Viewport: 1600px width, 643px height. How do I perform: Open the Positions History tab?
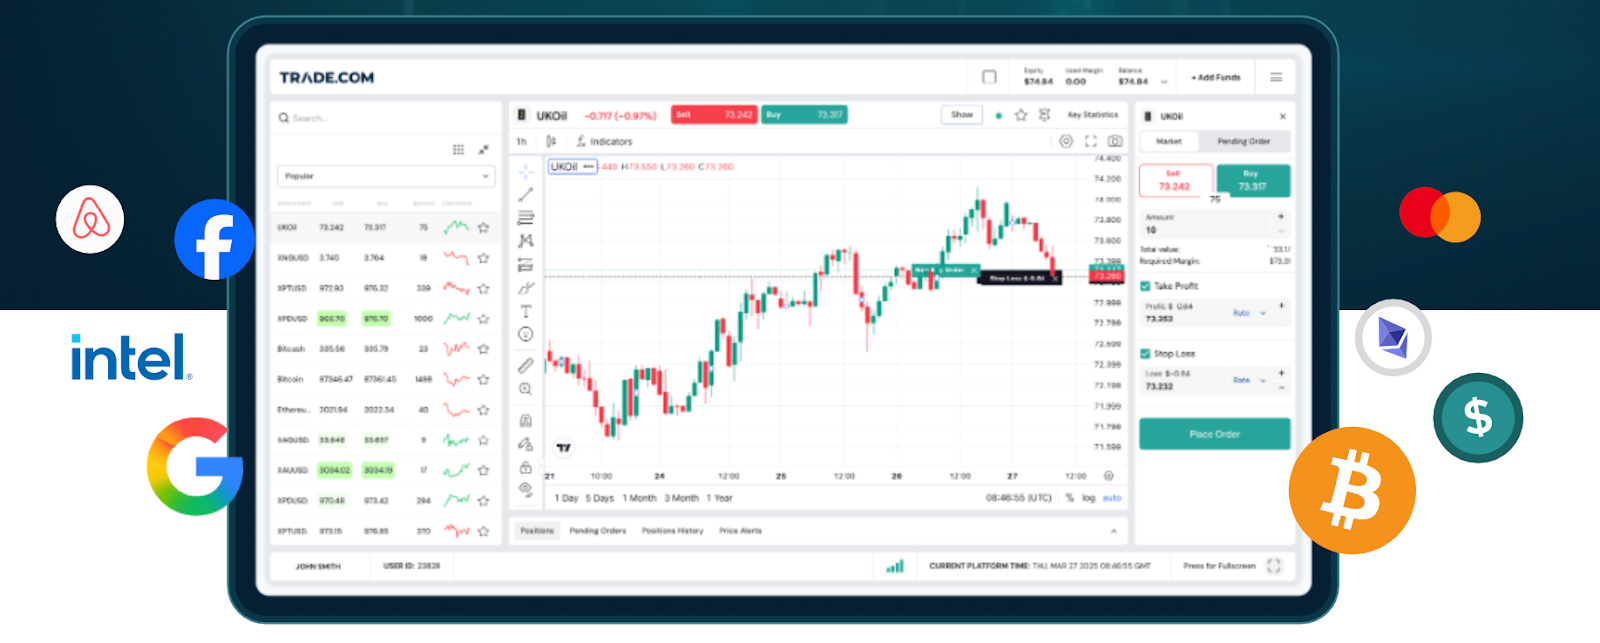[672, 531]
